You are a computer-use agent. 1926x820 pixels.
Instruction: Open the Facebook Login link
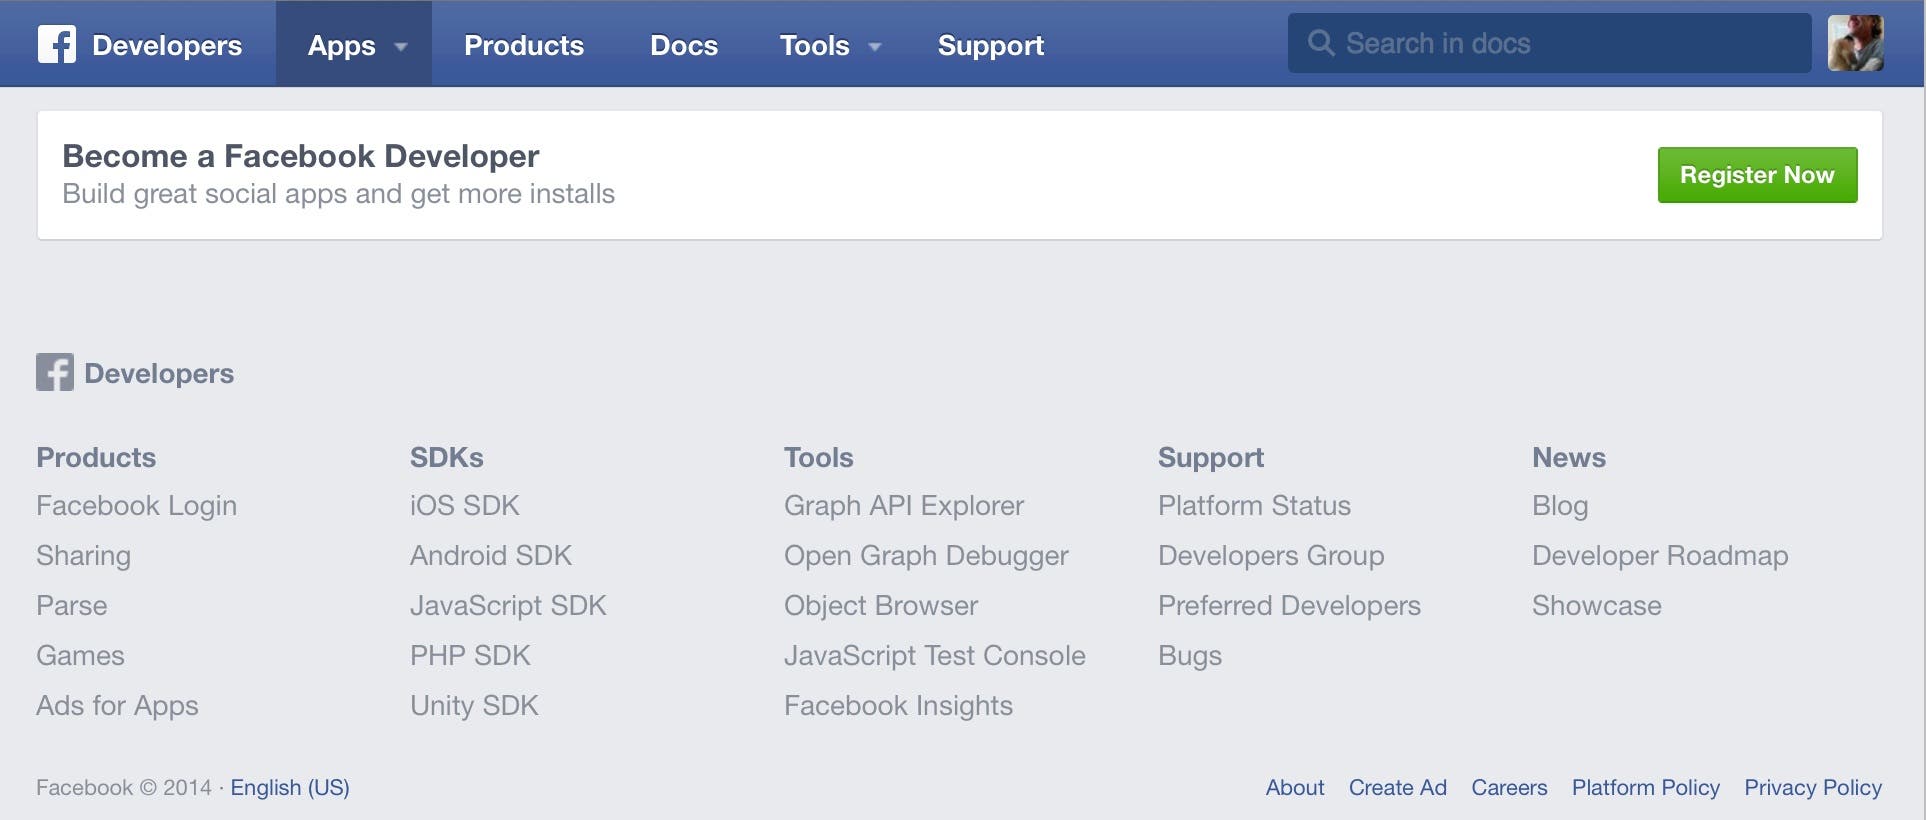pyautogui.click(x=137, y=506)
